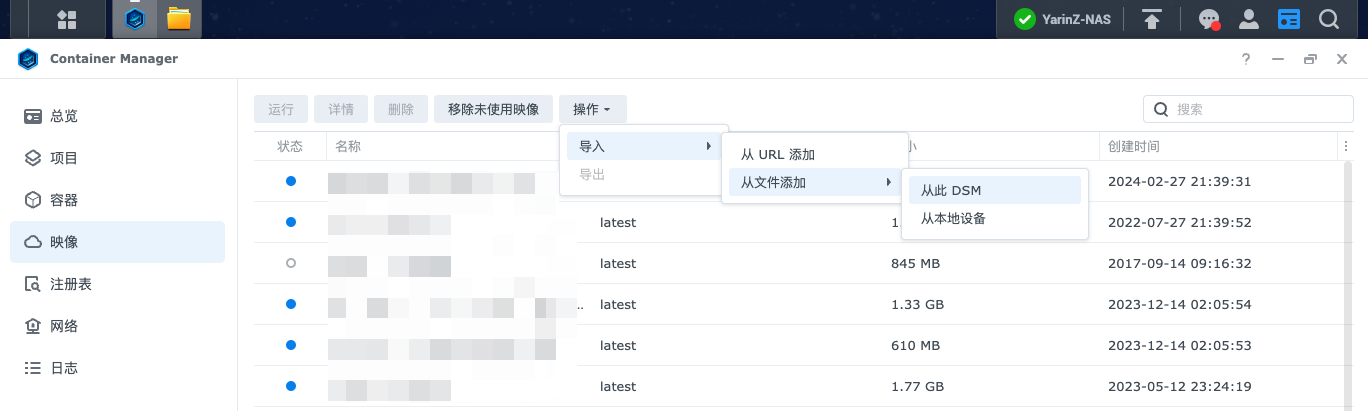Open the column options three-dot menu
This screenshot has width=1368, height=411.
point(1345,146)
